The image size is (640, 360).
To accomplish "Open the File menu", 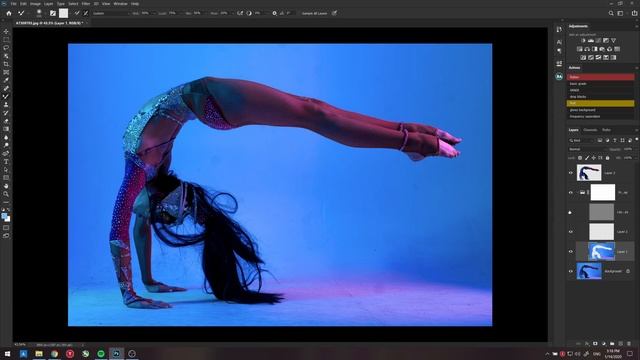I will click(13, 4).
